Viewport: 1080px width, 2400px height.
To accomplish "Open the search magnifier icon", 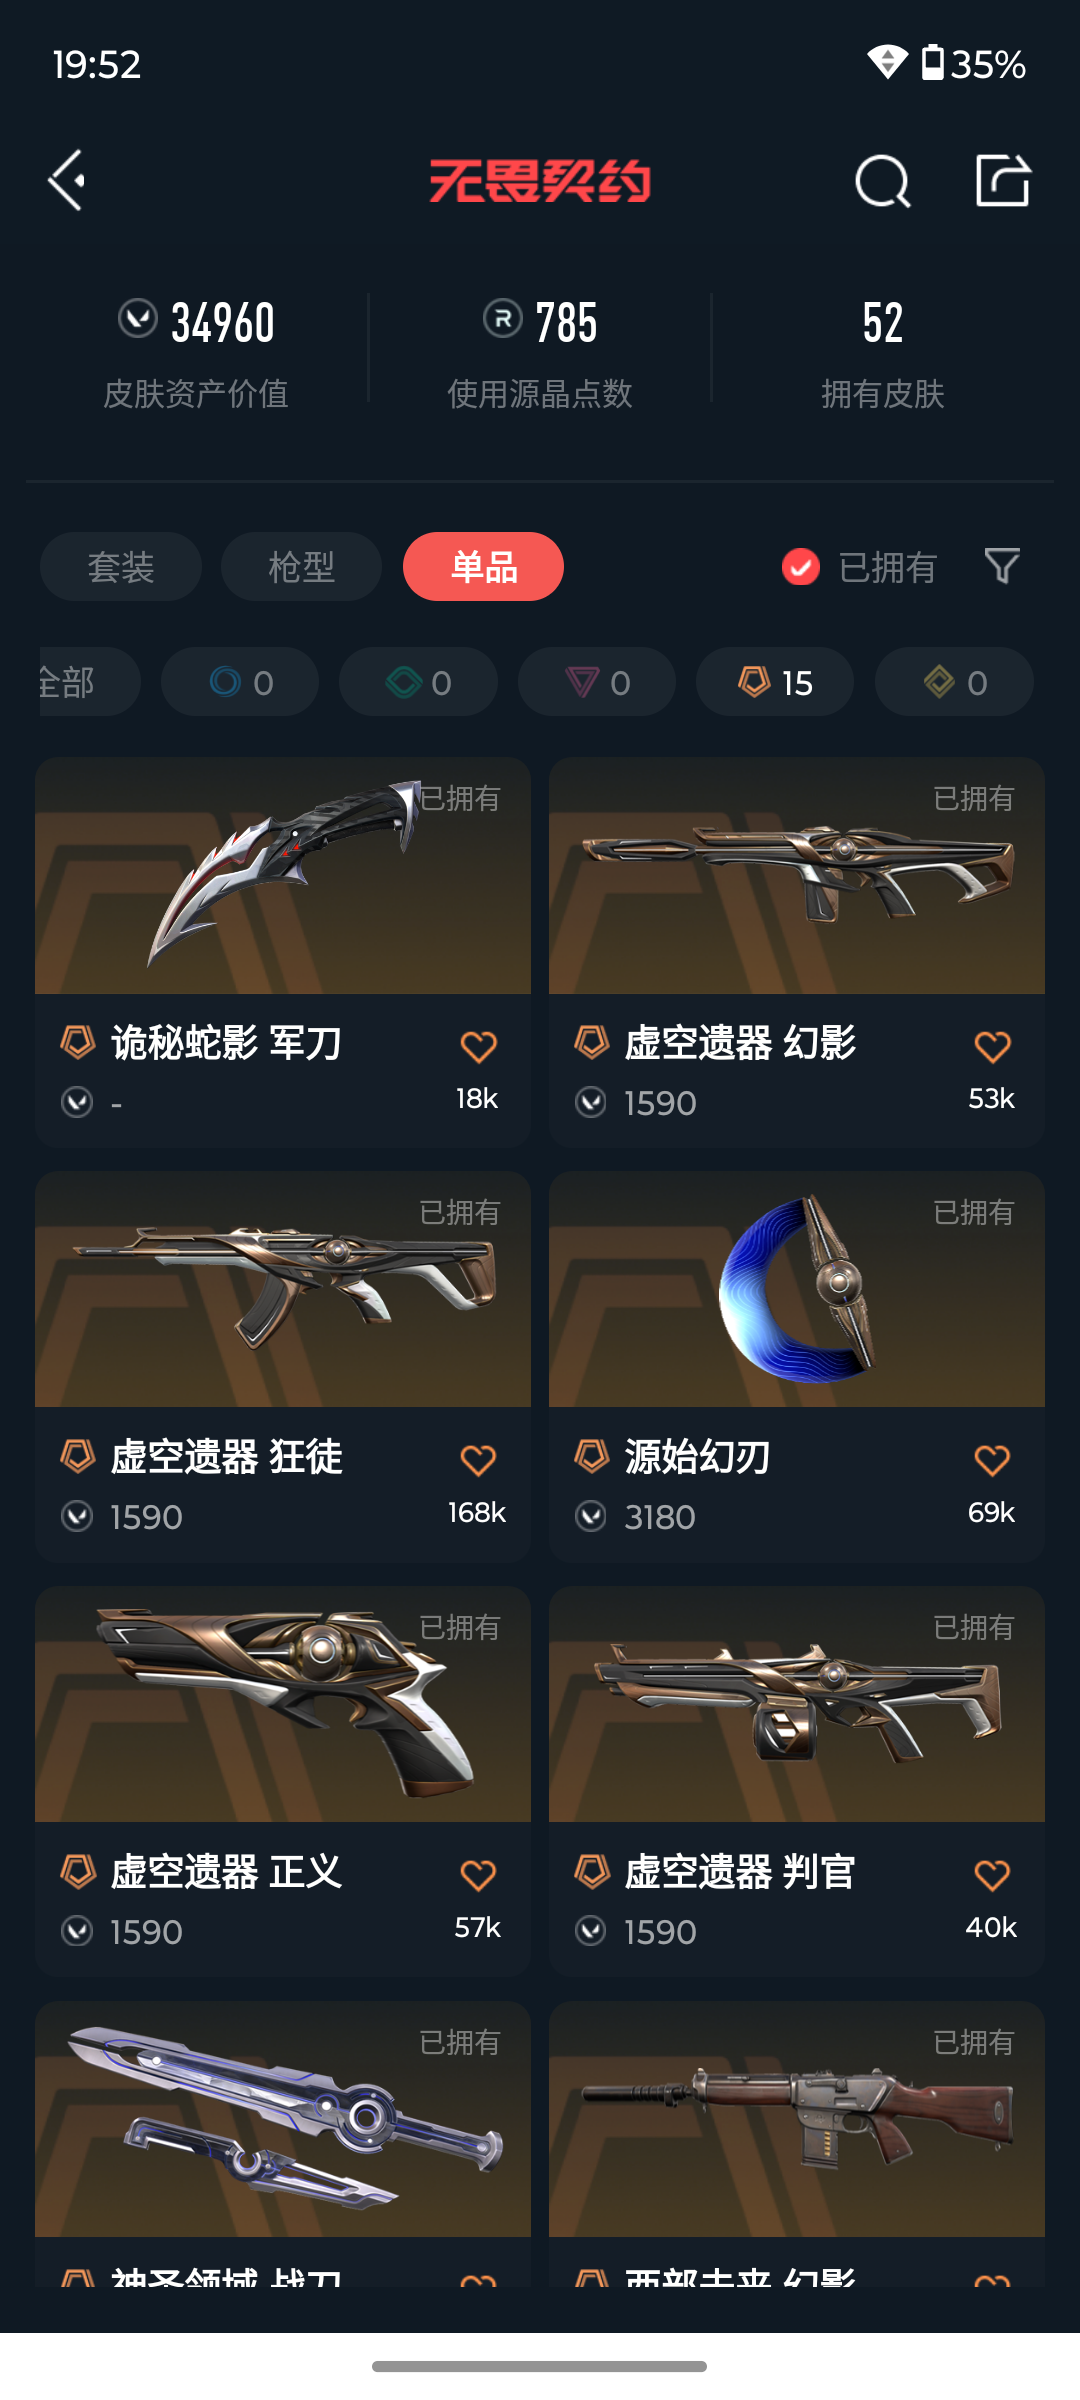I will click(883, 182).
